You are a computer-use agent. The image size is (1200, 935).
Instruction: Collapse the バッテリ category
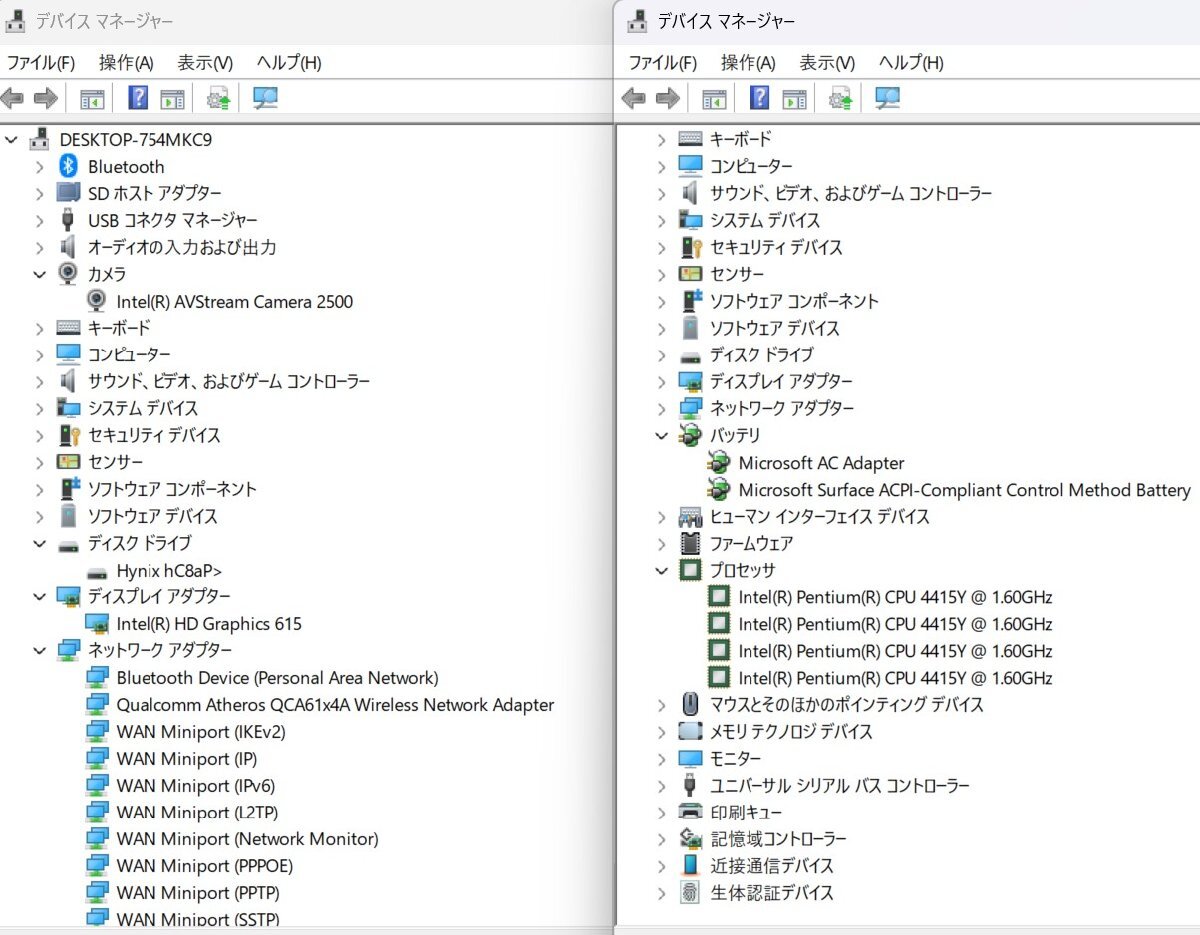point(661,435)
